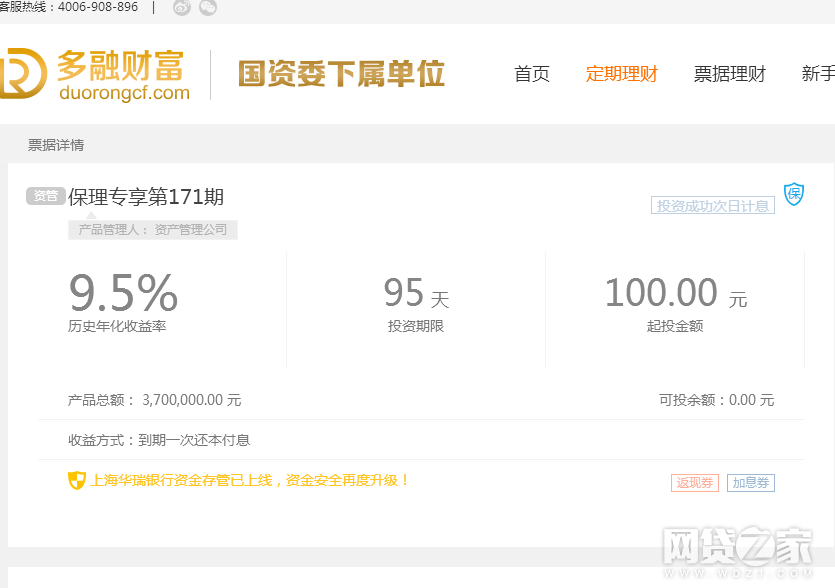Click 票据详情 breadcrumb heading
The height and width of the screenshot is (588, 835).
(x=56, y=145)
